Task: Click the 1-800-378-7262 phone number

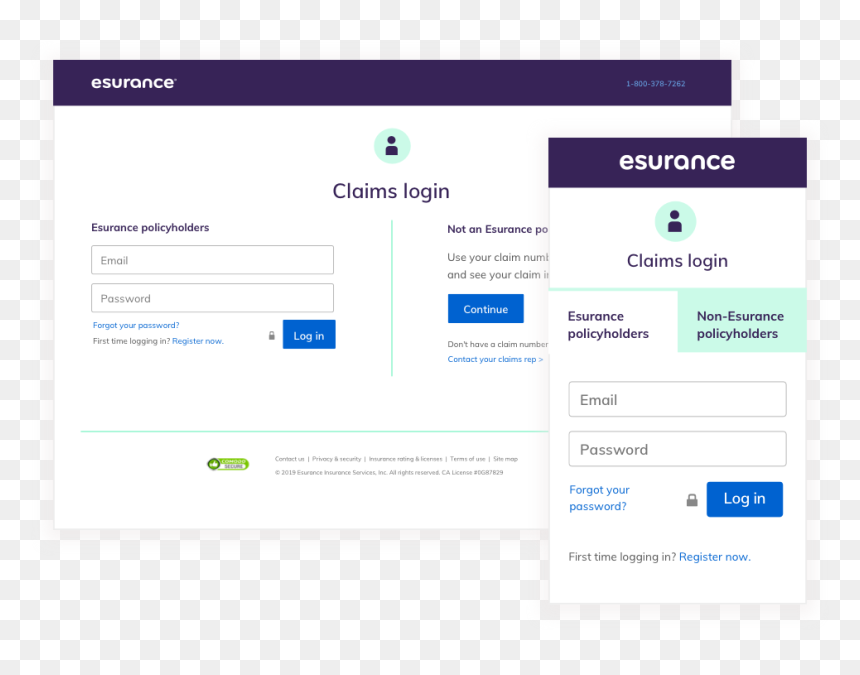Action: click(x=655, y=84)
